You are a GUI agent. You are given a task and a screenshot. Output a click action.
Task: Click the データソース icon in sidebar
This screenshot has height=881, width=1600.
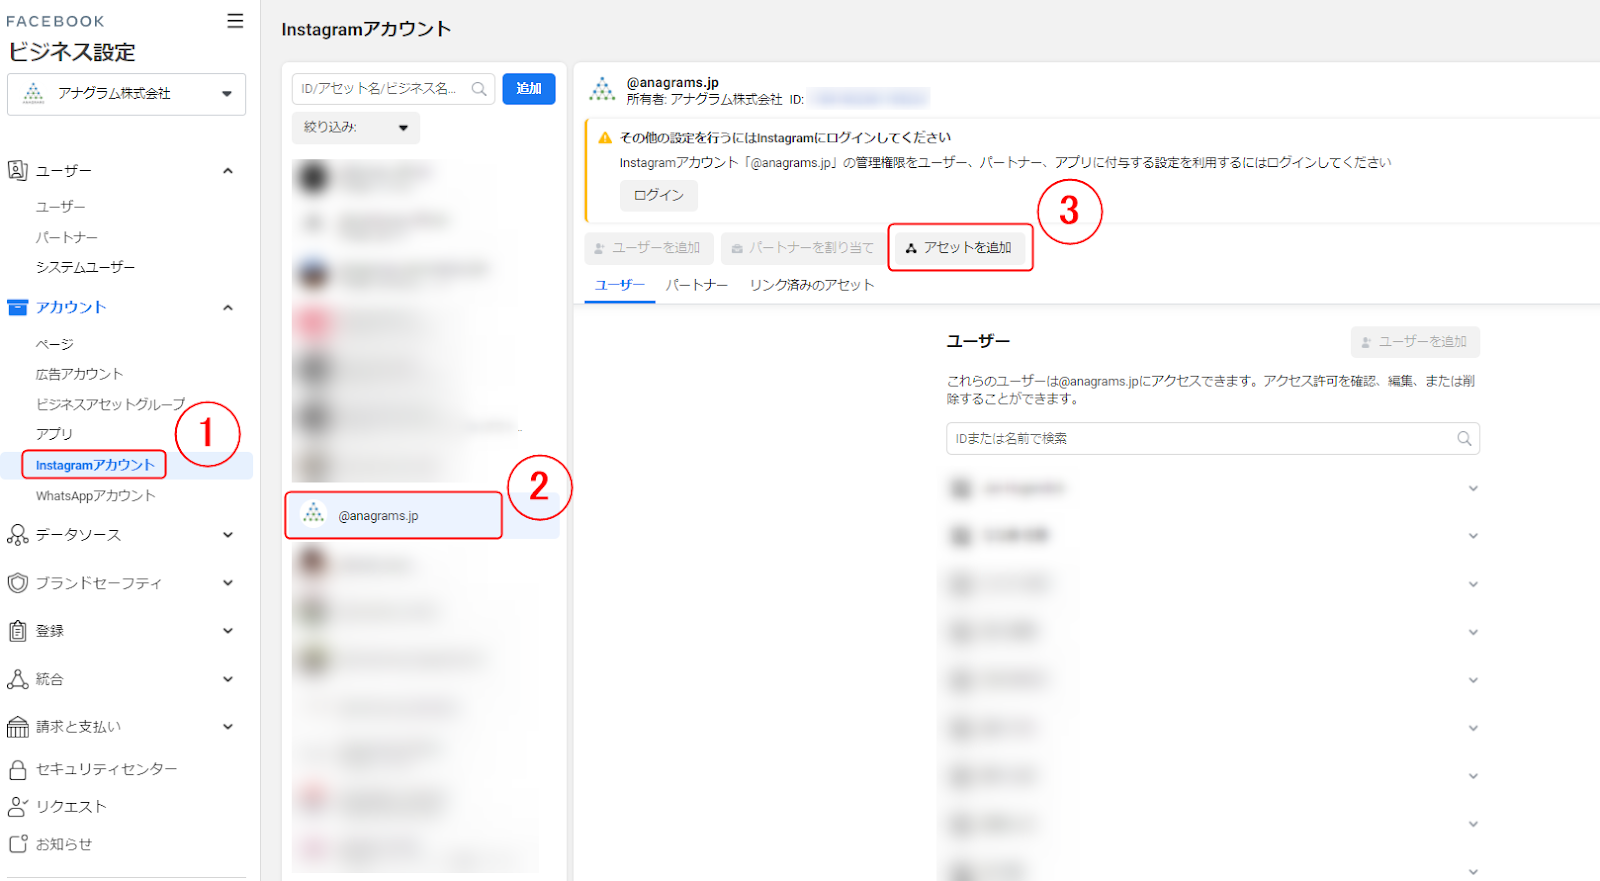[17, 535]
